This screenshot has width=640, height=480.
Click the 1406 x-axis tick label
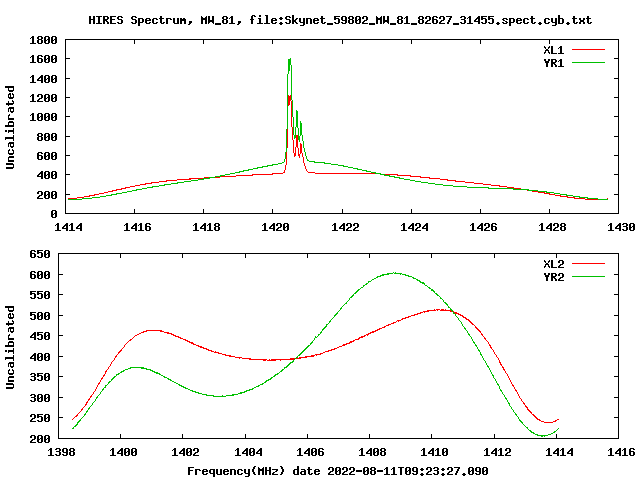pos(310,452)
